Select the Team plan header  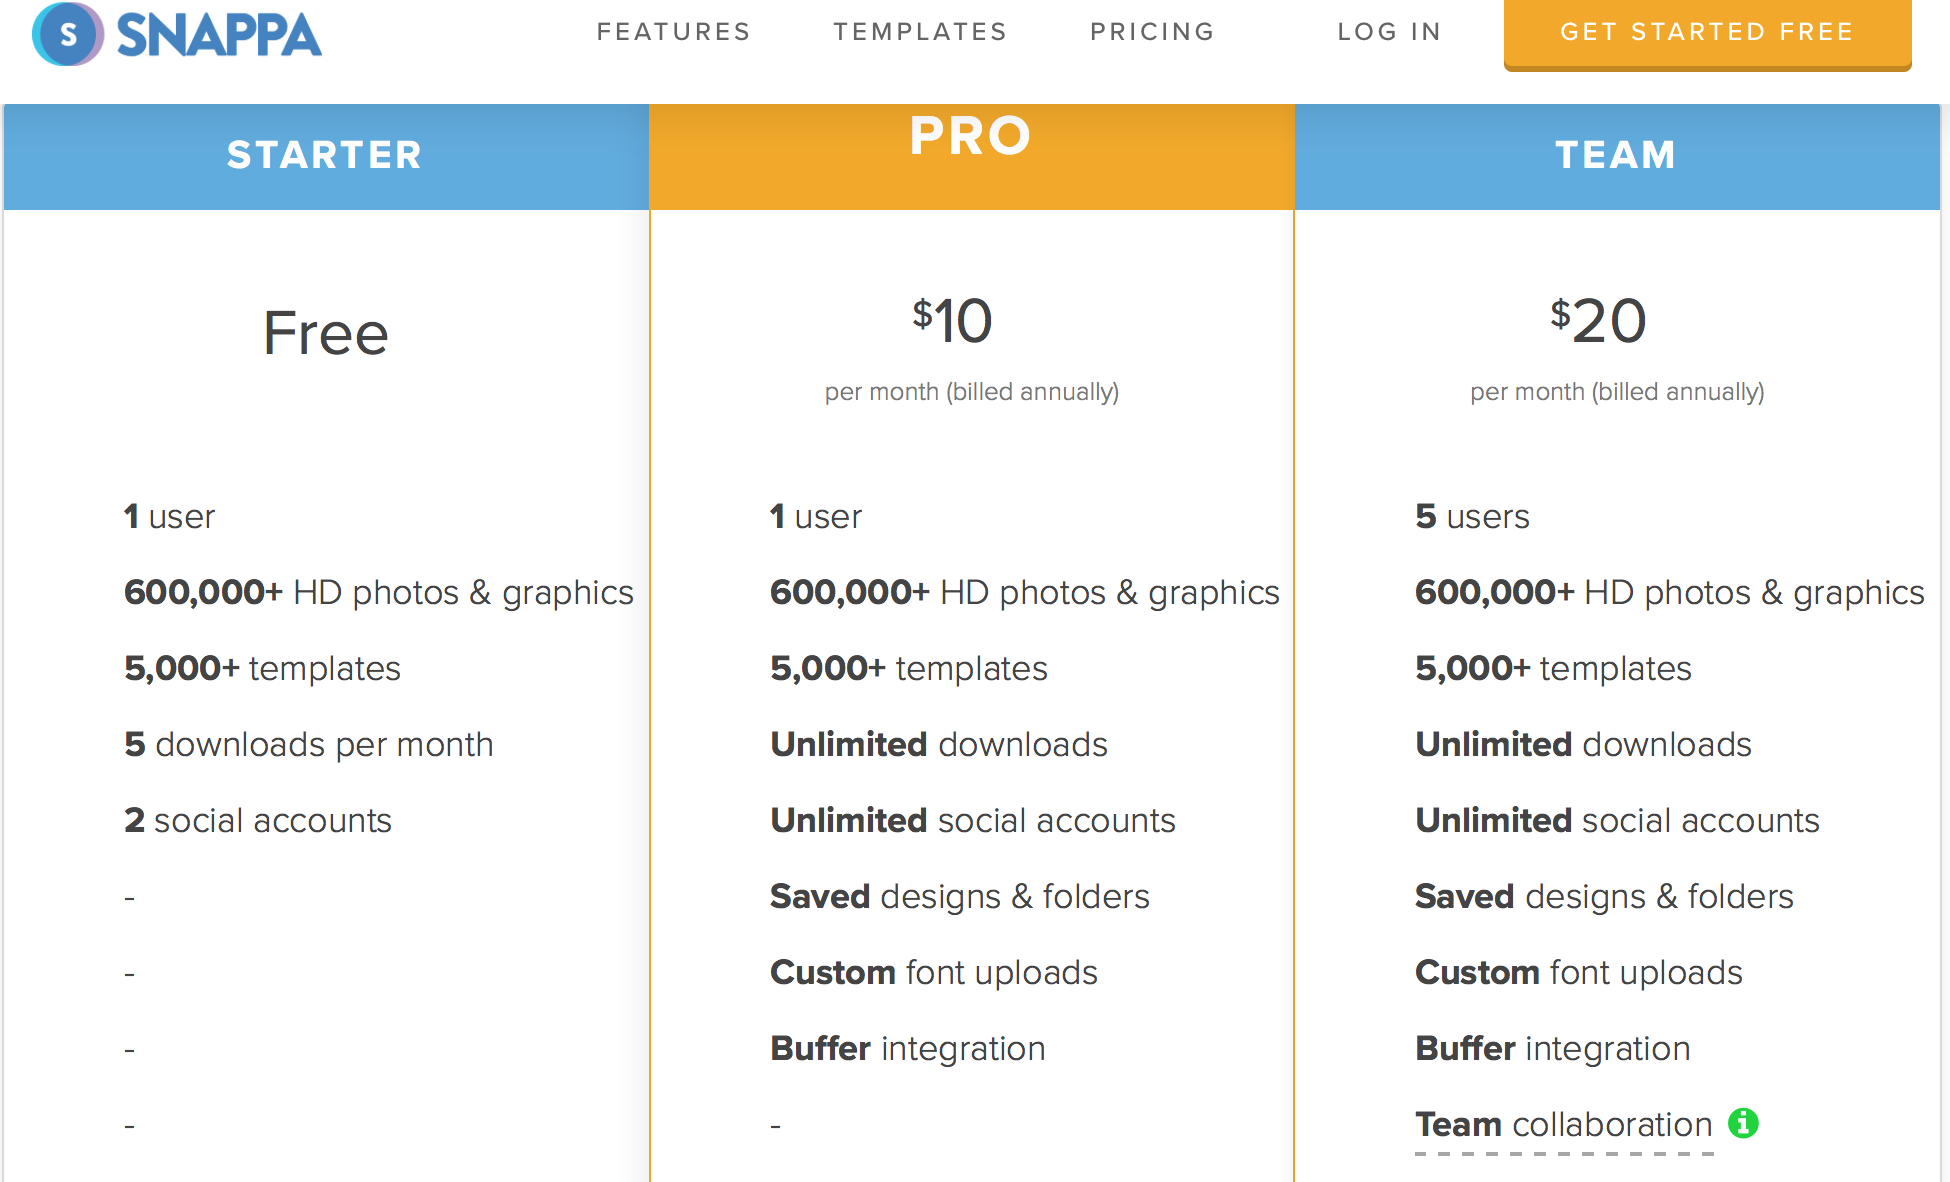point(1617,156)
